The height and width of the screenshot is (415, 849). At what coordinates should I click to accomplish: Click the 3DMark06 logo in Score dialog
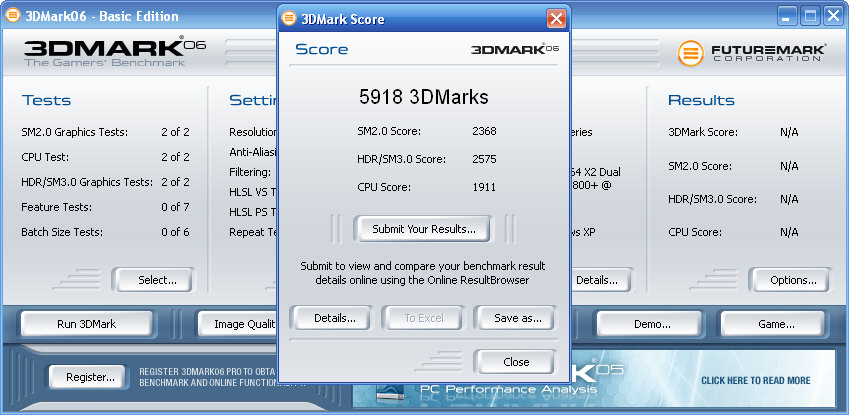click(514, 49)
